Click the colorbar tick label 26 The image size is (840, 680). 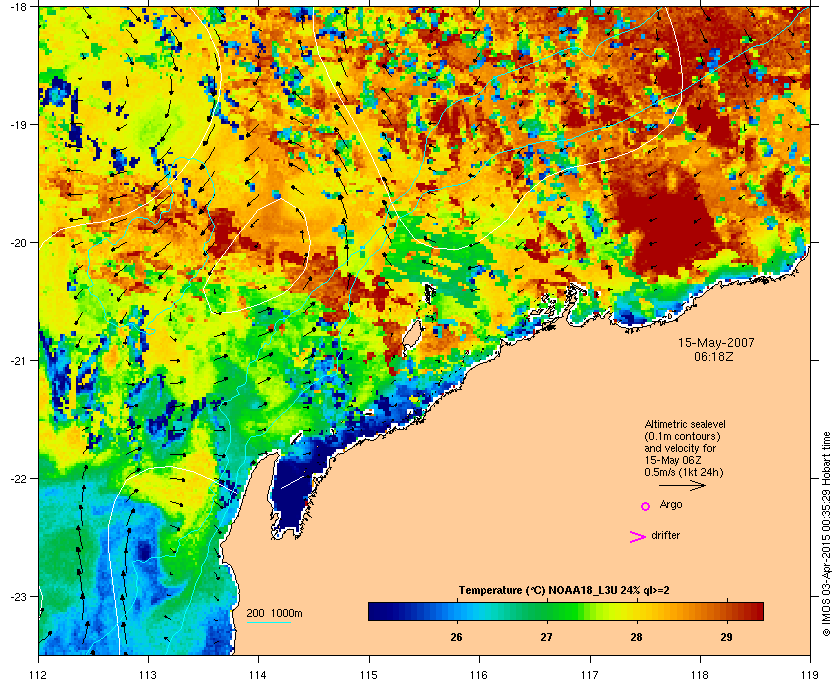pyautogui.click(x=456, y=637)
